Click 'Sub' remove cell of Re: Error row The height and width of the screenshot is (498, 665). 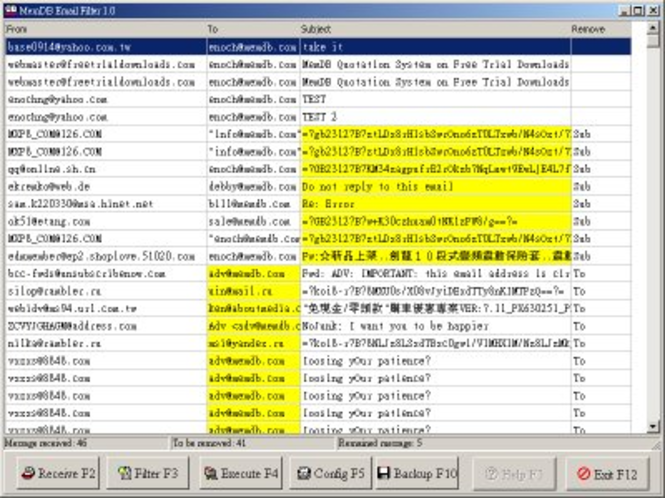(x=601, y=204)
